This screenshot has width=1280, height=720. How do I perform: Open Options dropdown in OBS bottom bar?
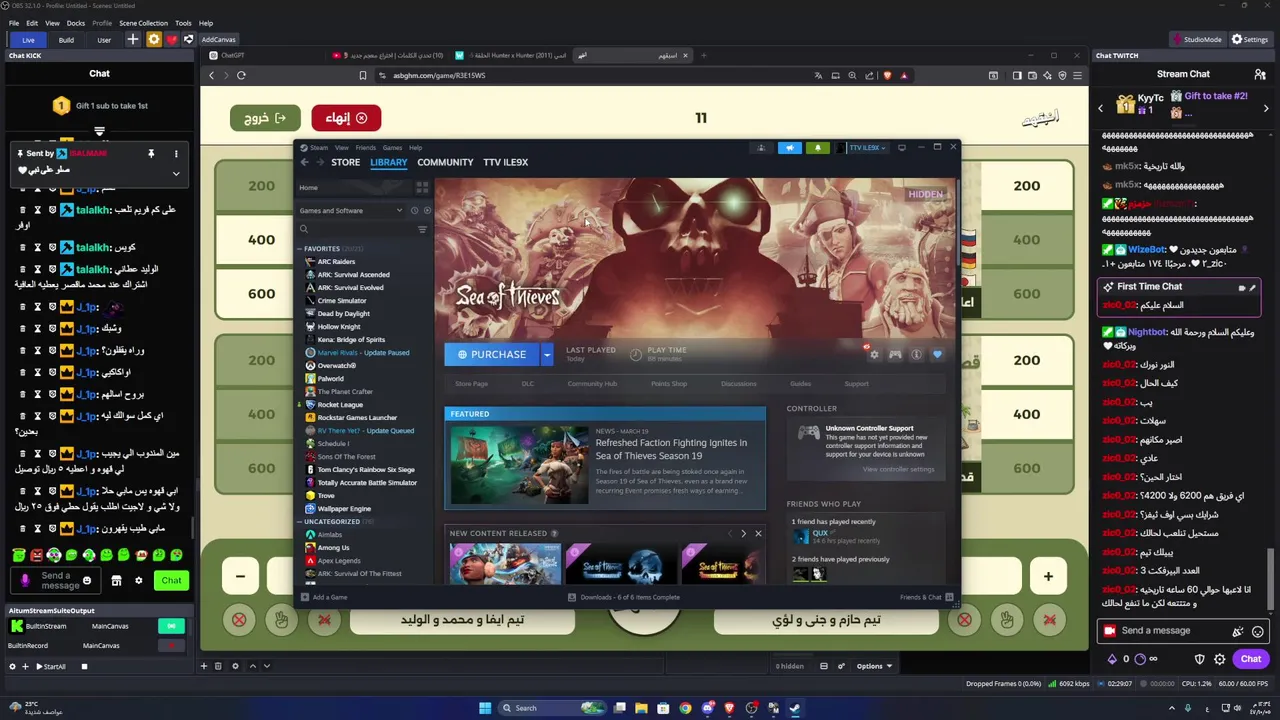[x=874, y=666]
